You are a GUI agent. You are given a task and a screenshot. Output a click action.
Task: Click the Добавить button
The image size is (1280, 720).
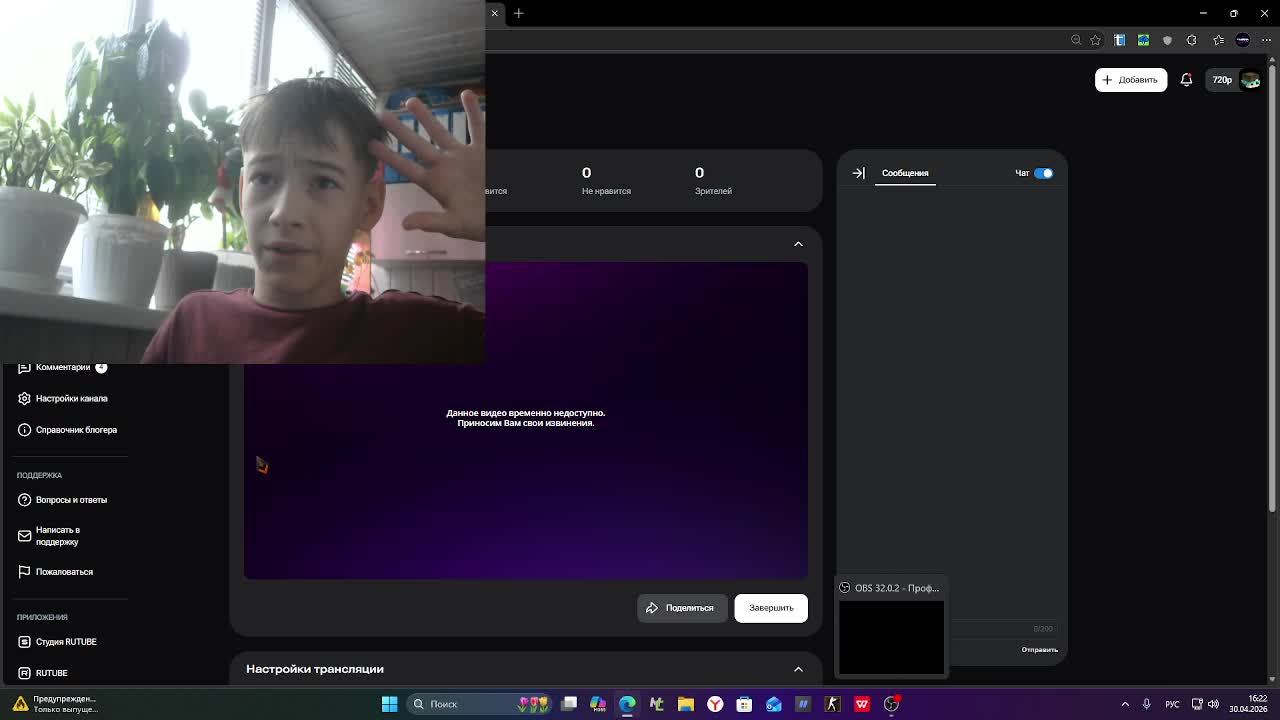pos(1131,80)
